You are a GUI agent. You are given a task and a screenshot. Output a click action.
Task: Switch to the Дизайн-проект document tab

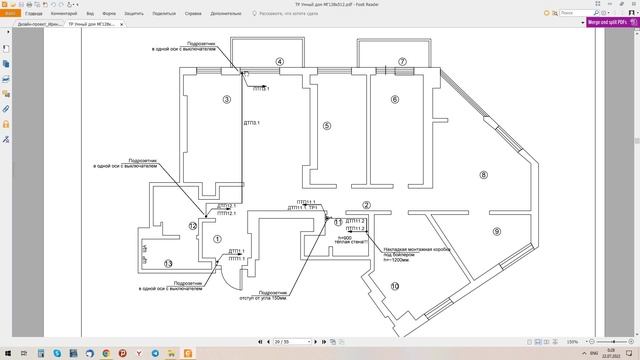pos(40,24)
